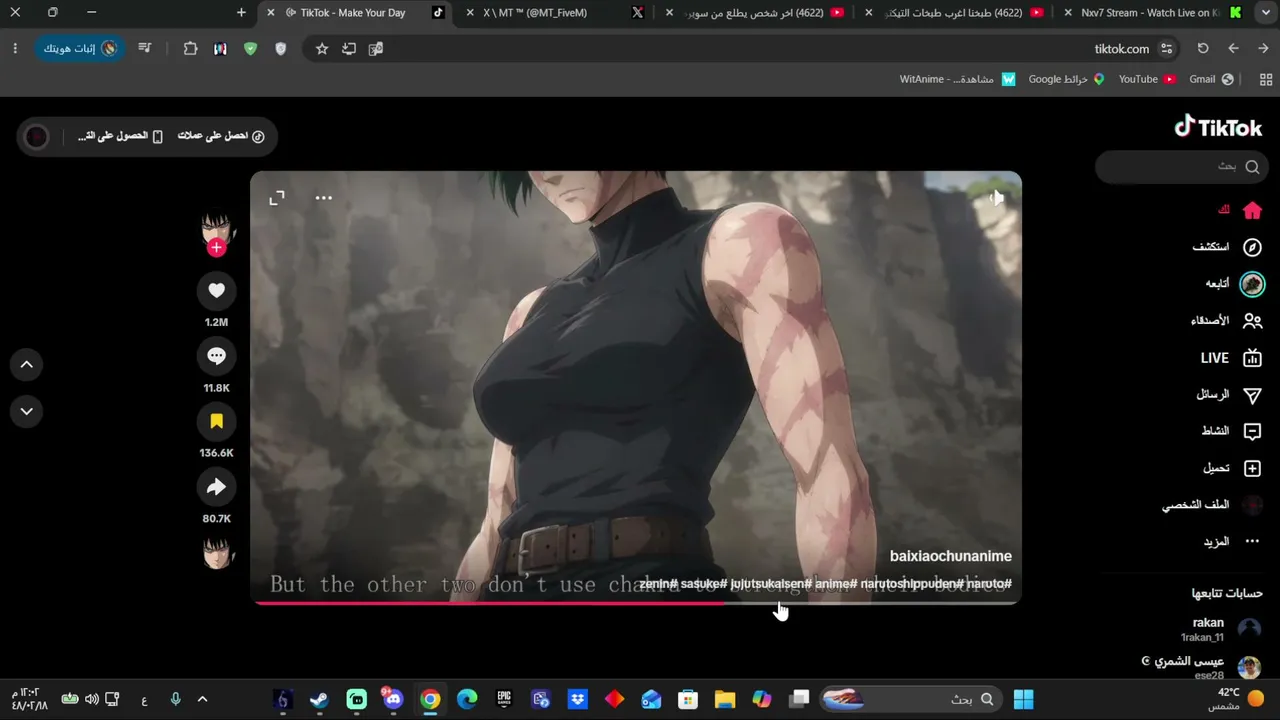Viewport: 1280px width, 720px height.
Task: Open the Chrome apps grid in bookmarks bar
Action: tap(1266, 79)
